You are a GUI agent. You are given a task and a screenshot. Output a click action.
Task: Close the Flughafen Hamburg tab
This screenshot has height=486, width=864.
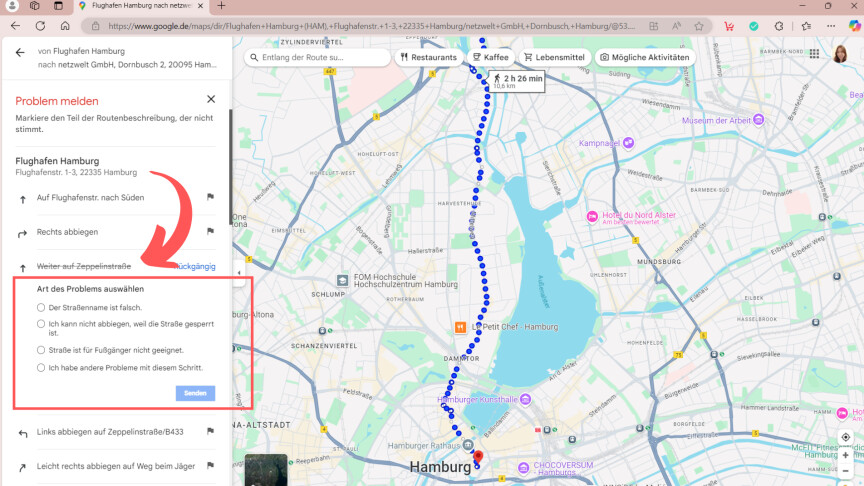(x=200, y=6)
